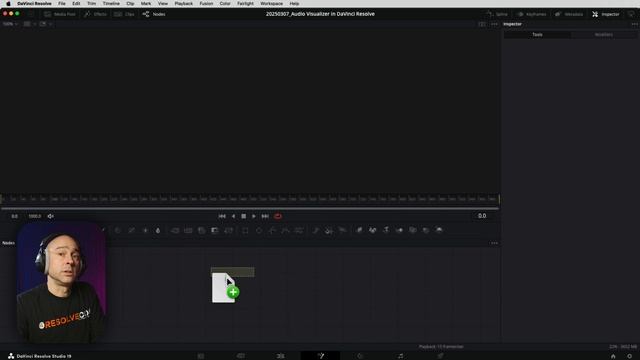Open the File menu
The image size is (640, 360).
[x=62, y=3]
